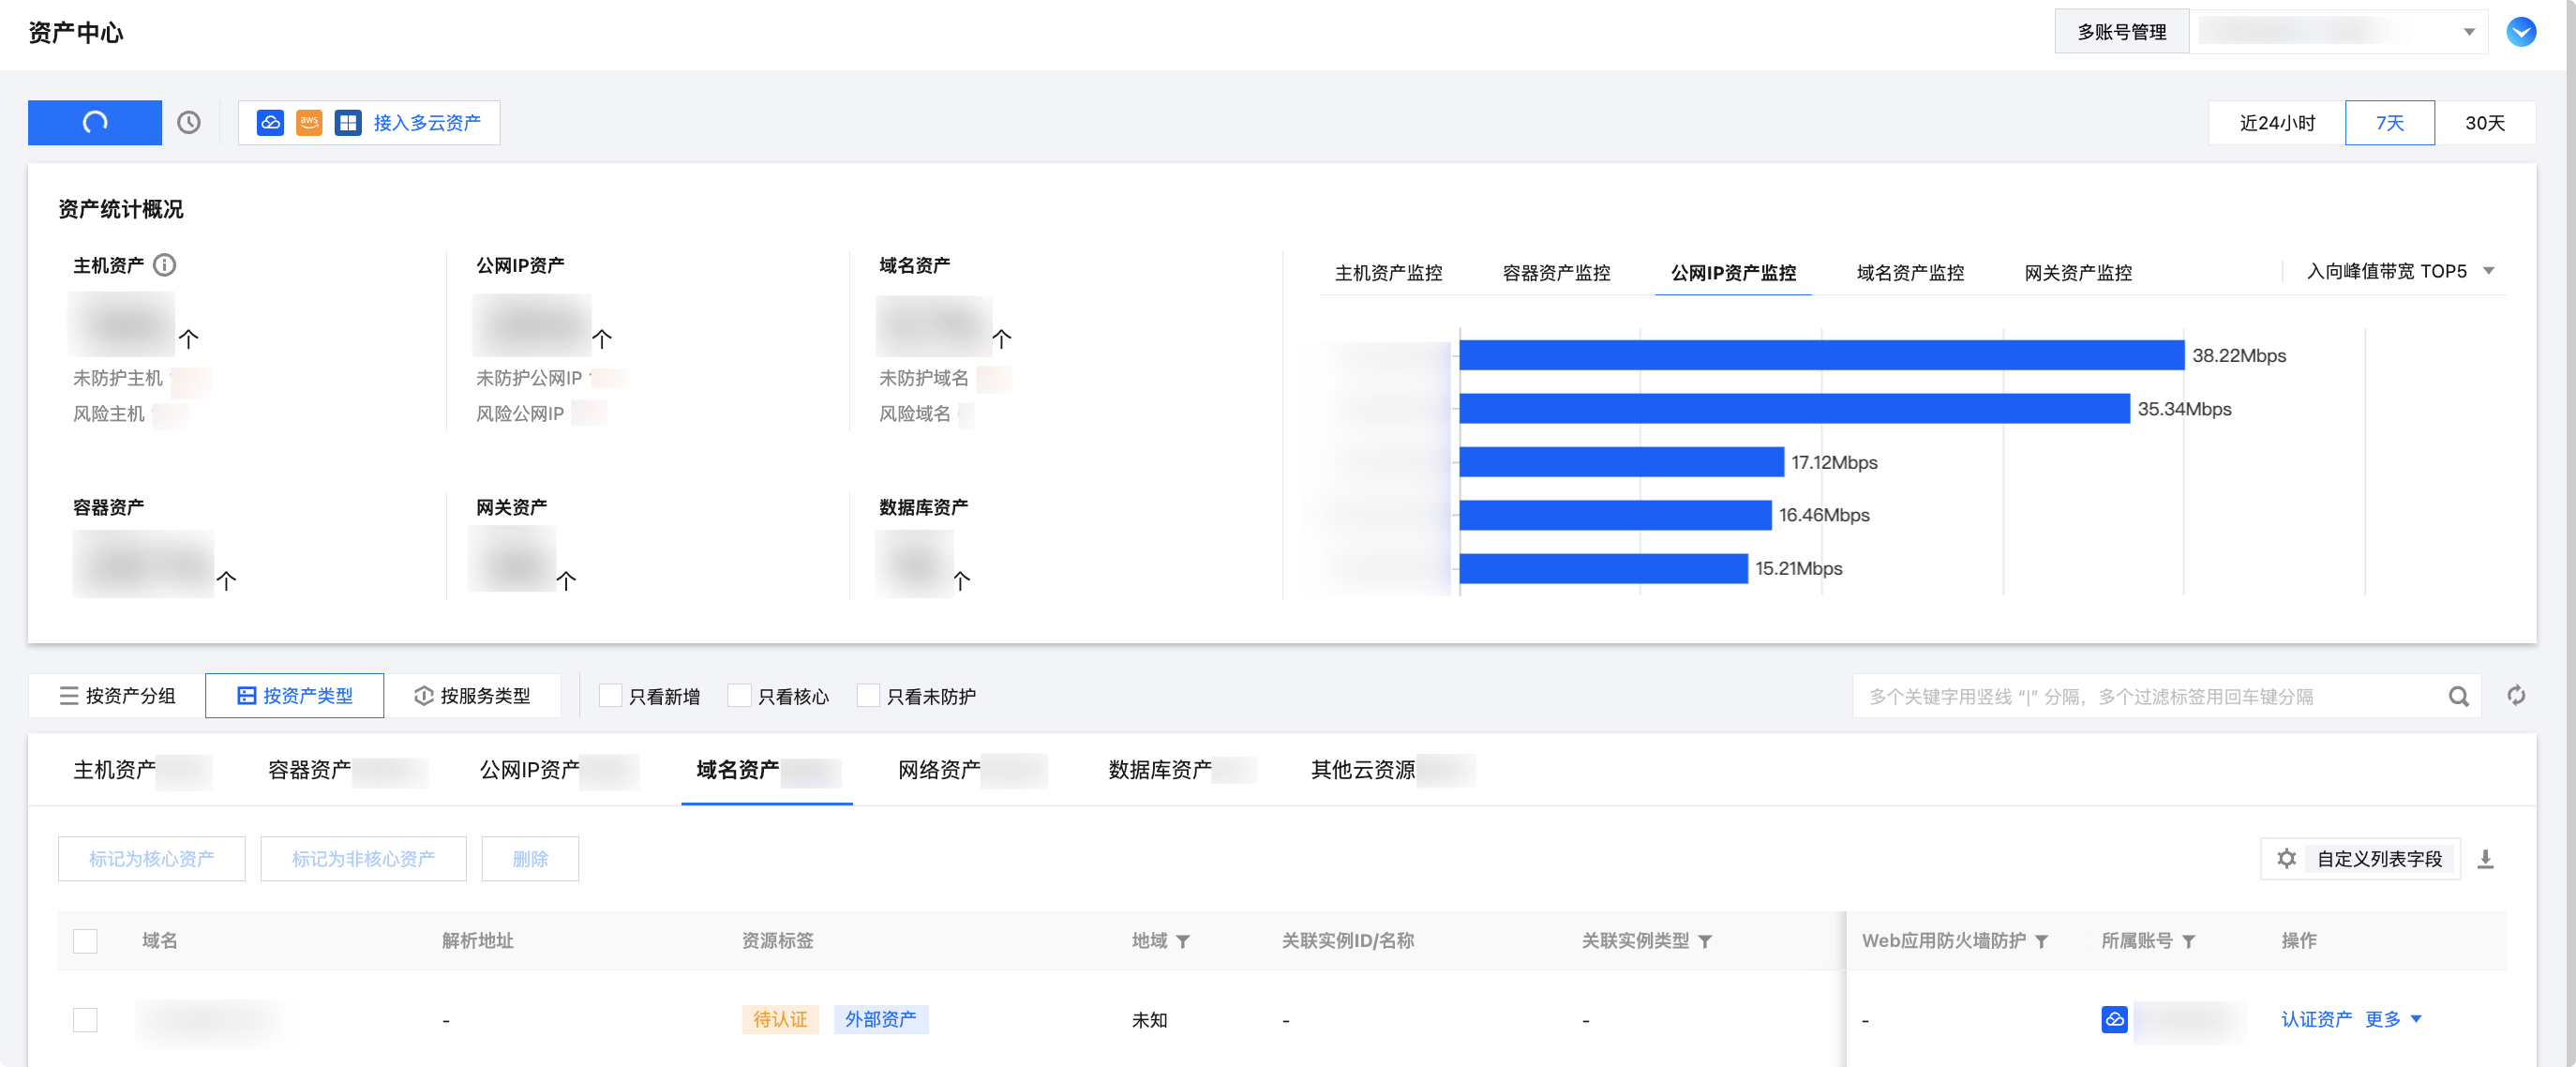Click the download export icon

2485,859
